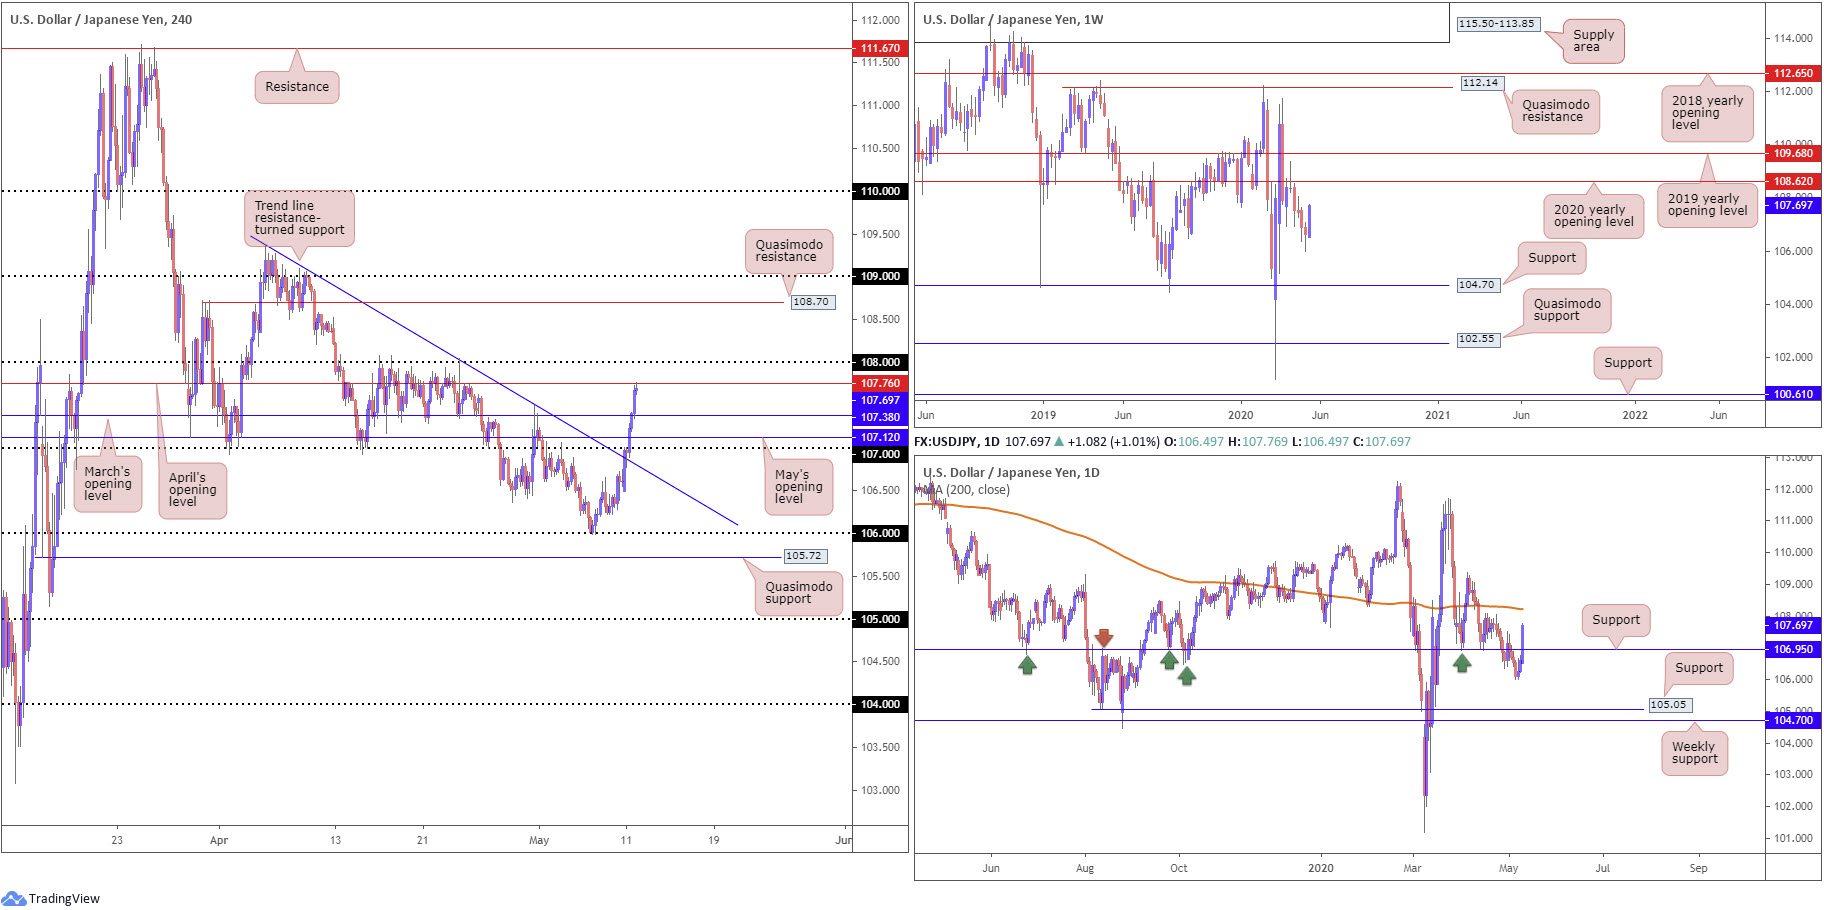The image size is (1824, 910).
Task: Select the 107.120 blue price label
Action: pyautogui.click(x=880, y=437)
